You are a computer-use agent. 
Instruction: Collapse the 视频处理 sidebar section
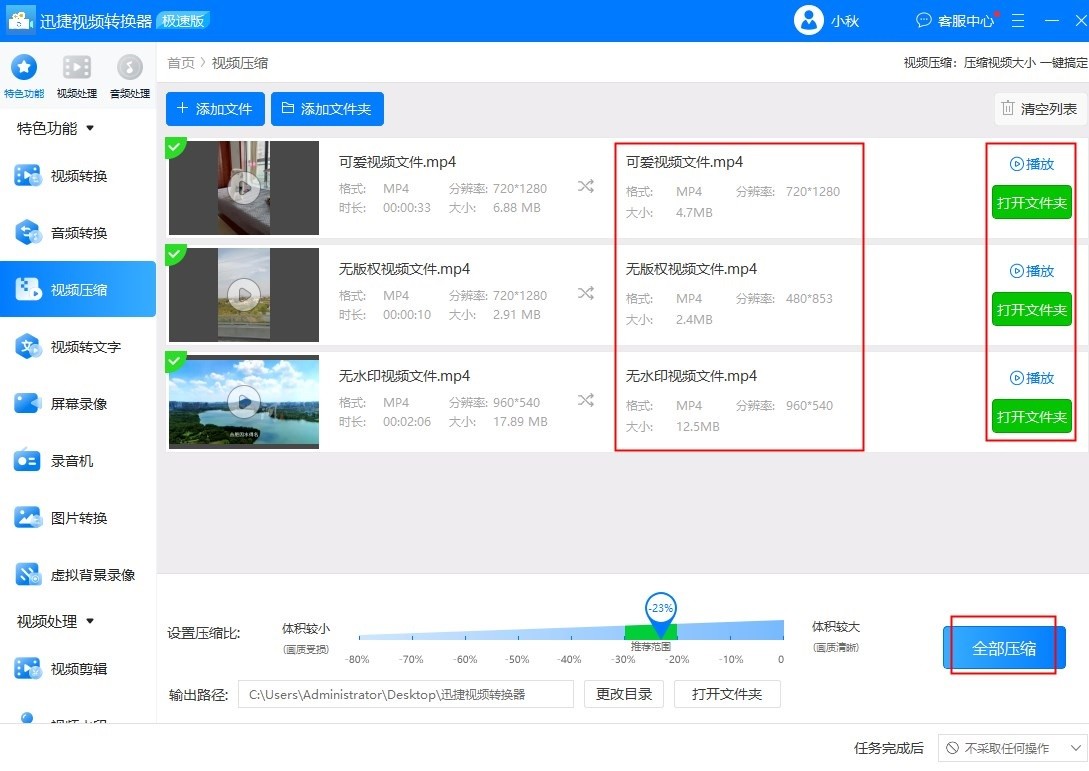click(90, 621)
